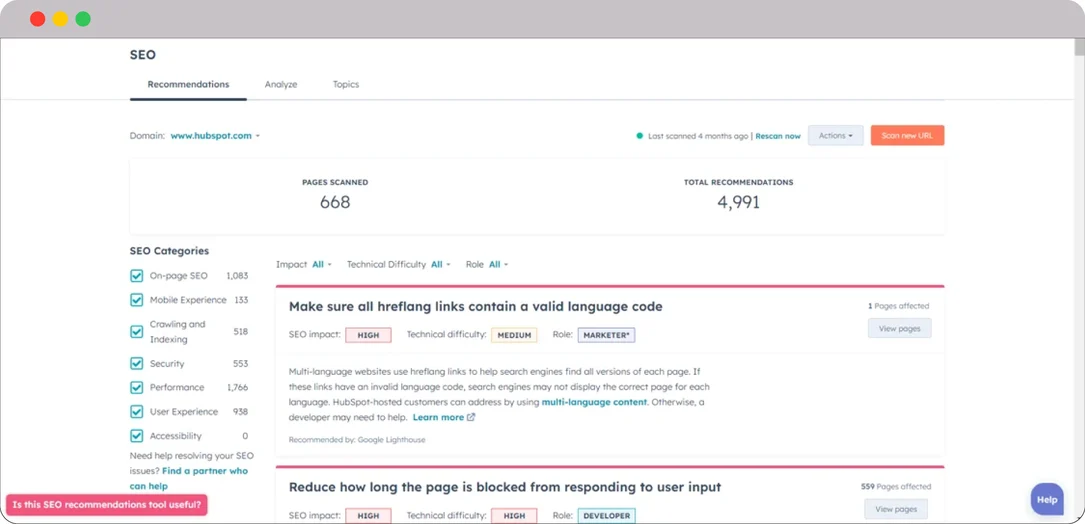Viewport: 1085px width, 524px height.
Task: Click the Performance count 1,766
Action: tap(237, 388)
